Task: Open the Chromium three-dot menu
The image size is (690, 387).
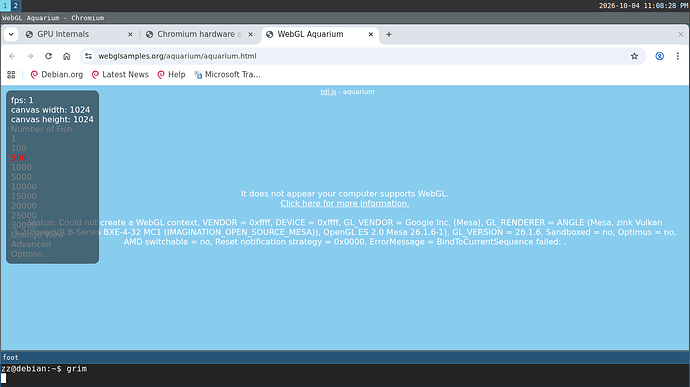Action: pos(678,56)
